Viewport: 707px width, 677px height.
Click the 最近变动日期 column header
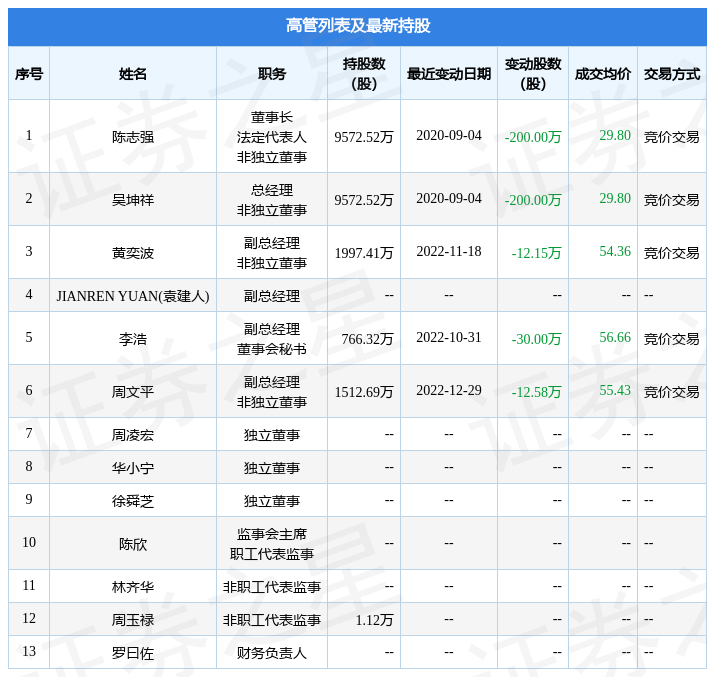click(449, 74)
